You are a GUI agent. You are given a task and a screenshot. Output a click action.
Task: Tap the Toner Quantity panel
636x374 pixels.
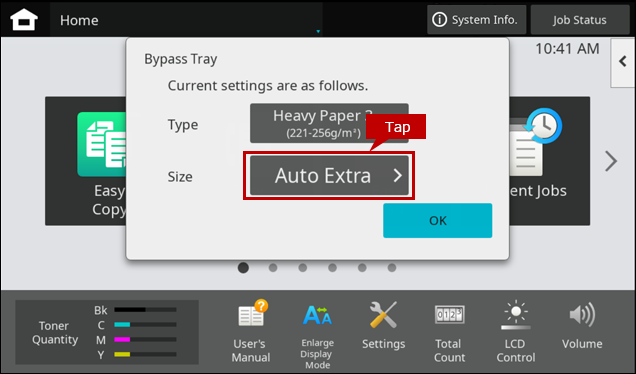[x=107, y=332]
